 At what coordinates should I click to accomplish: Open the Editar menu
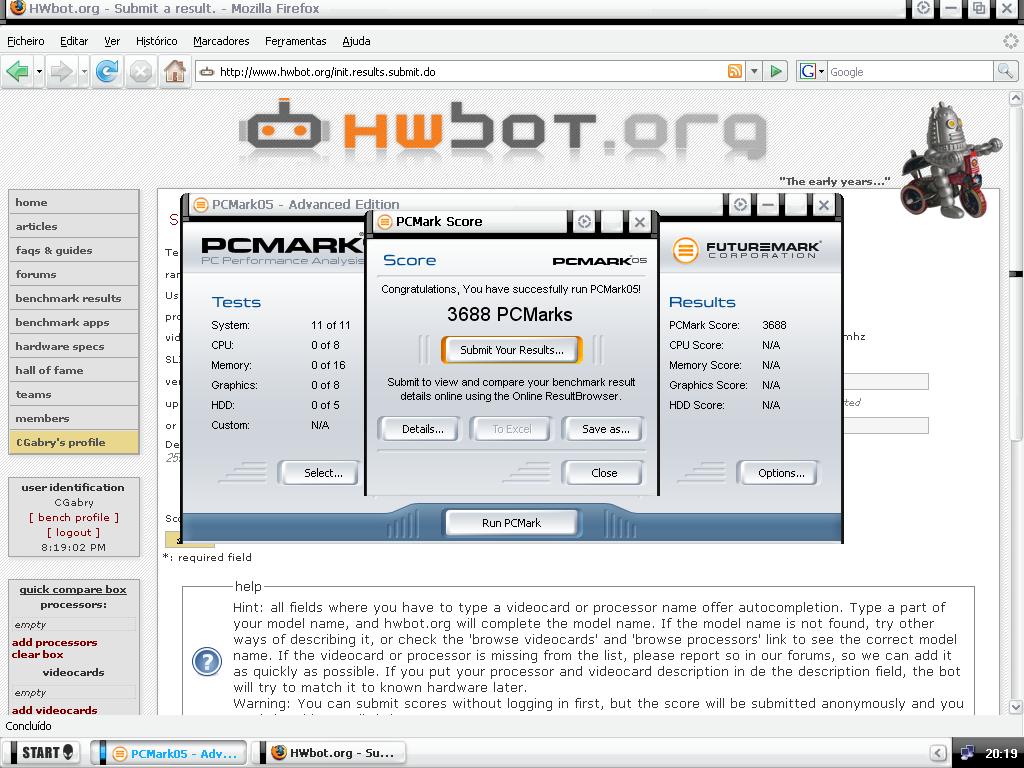tap(74, 41)
